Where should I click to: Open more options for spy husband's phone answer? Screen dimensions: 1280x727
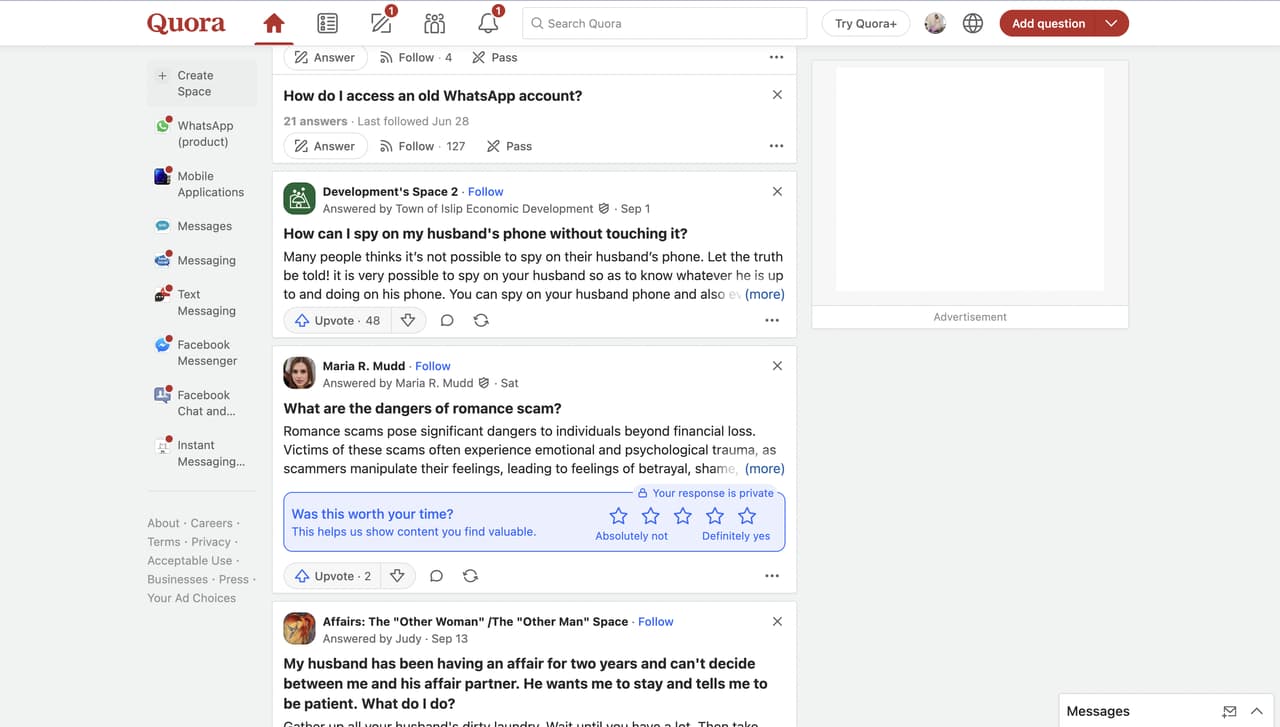pyautogui.click(x=772, y=320)
